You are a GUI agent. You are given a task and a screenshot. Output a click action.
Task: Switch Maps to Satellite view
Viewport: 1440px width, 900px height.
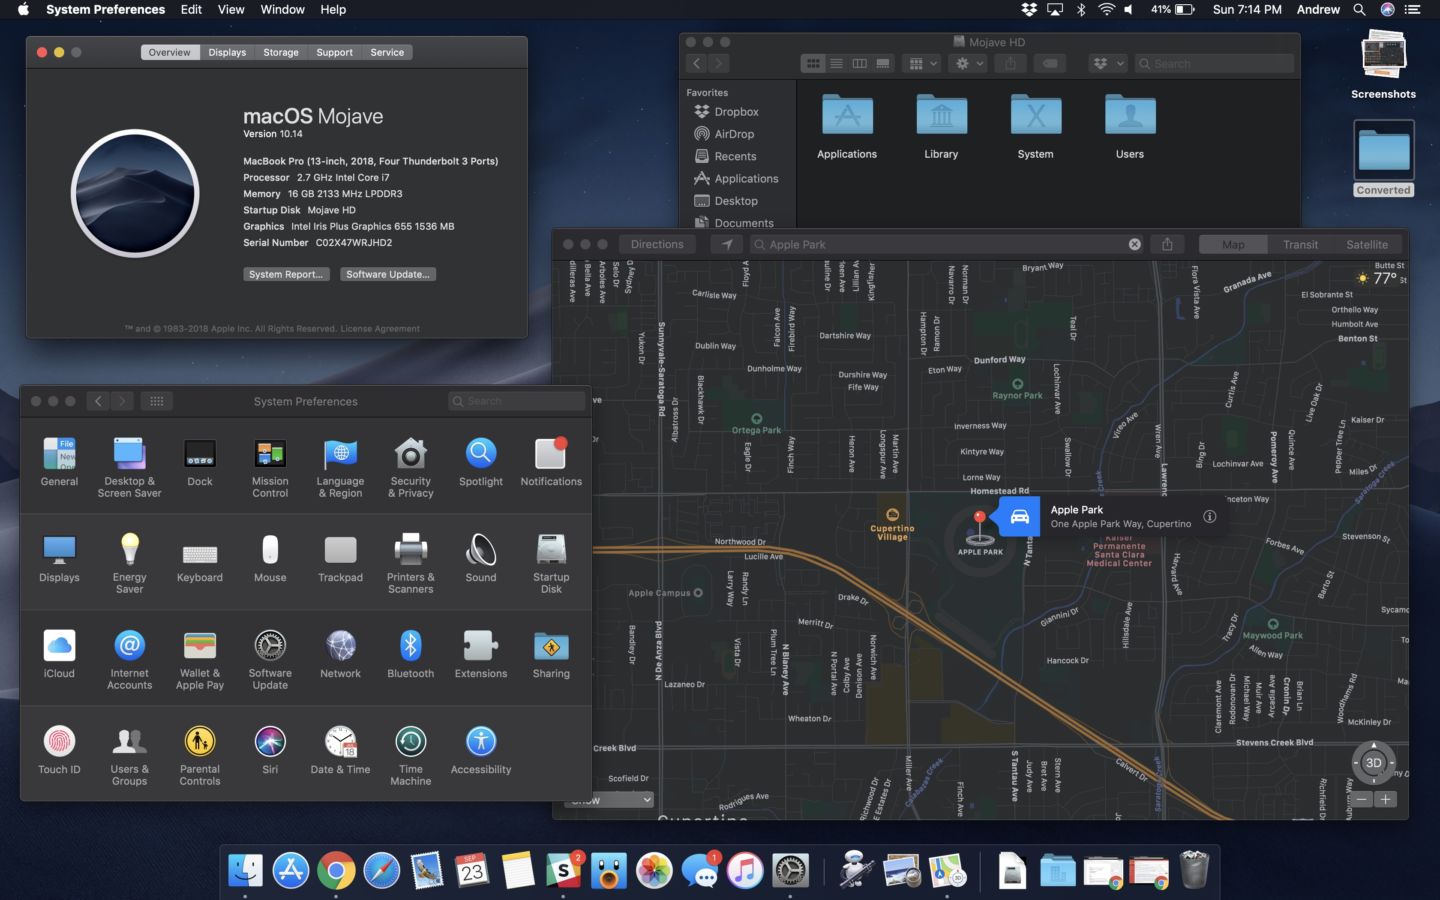point(1366,244)
